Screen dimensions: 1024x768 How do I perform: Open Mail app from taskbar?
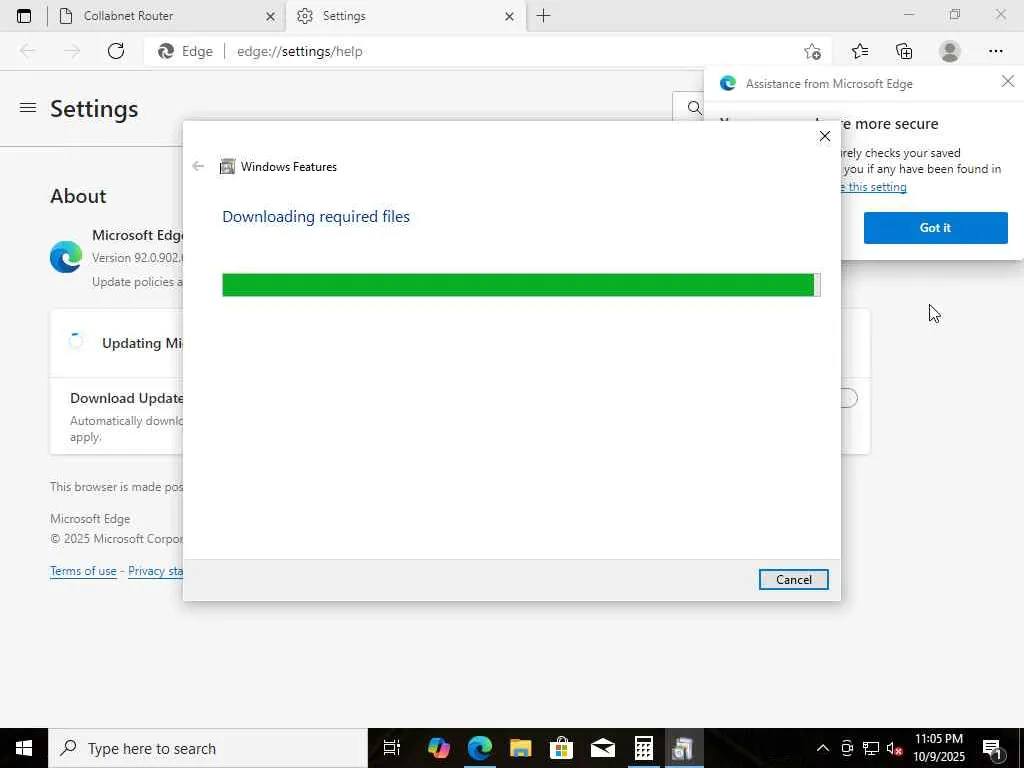click(602, 748)
